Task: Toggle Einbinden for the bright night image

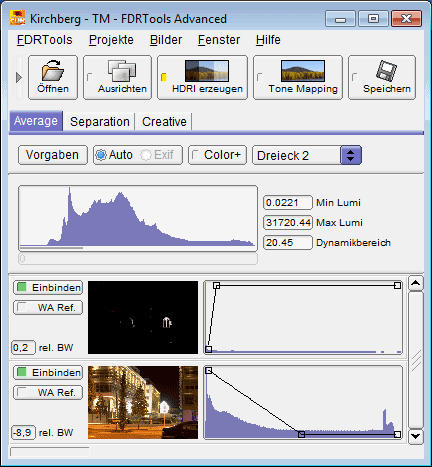Action: pyautogui.click(x=48, y=372)
